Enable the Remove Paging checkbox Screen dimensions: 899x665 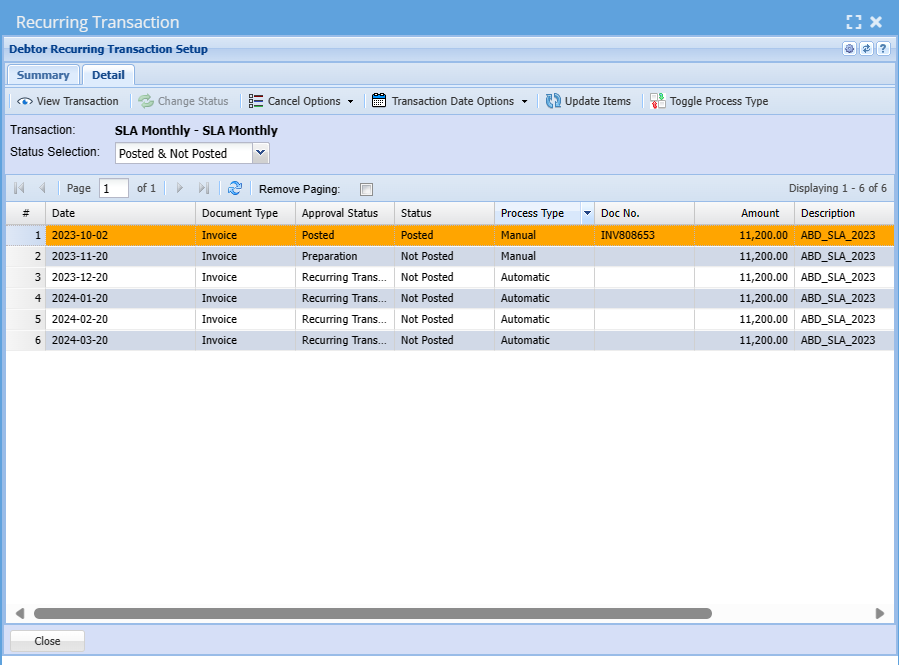(x=366, y=189)
